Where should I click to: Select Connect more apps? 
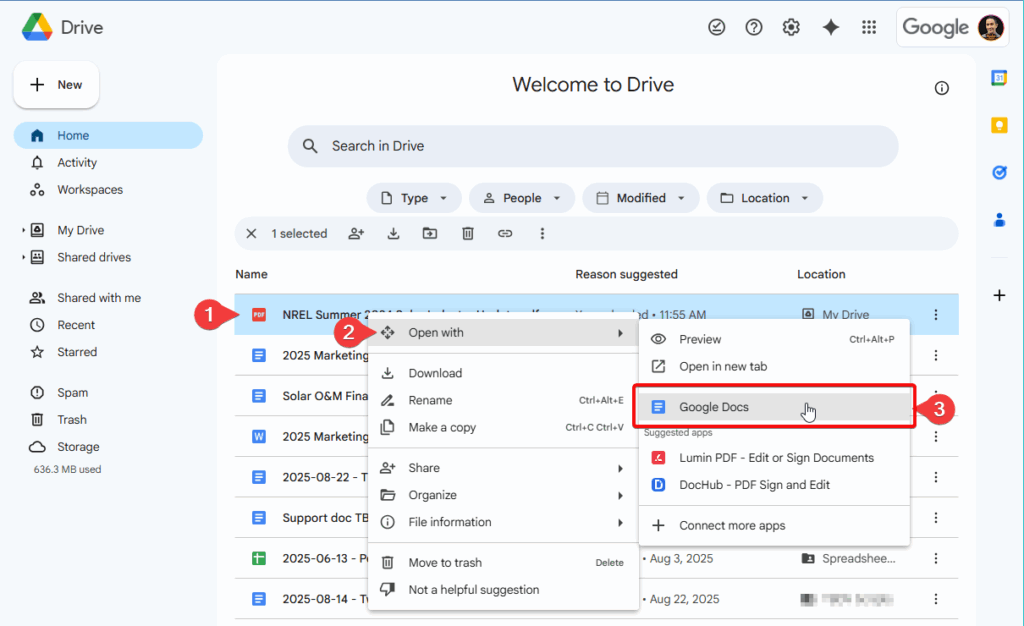coord(774,525)
